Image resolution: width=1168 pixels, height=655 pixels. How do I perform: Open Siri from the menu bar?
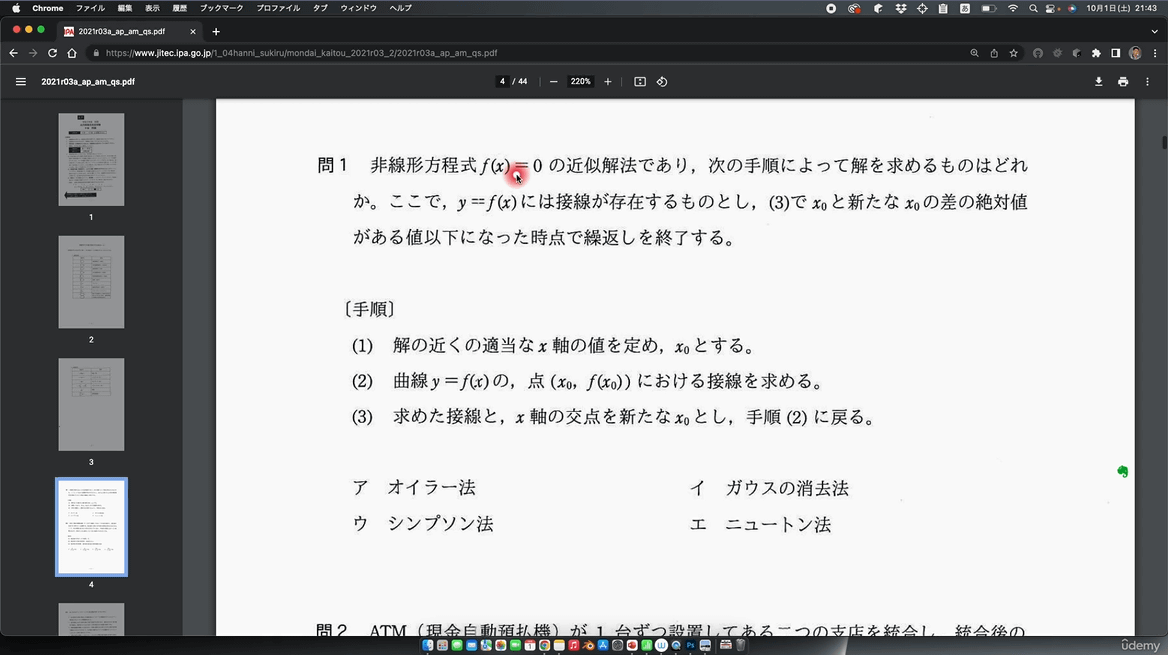click(x=1072, y=8)
